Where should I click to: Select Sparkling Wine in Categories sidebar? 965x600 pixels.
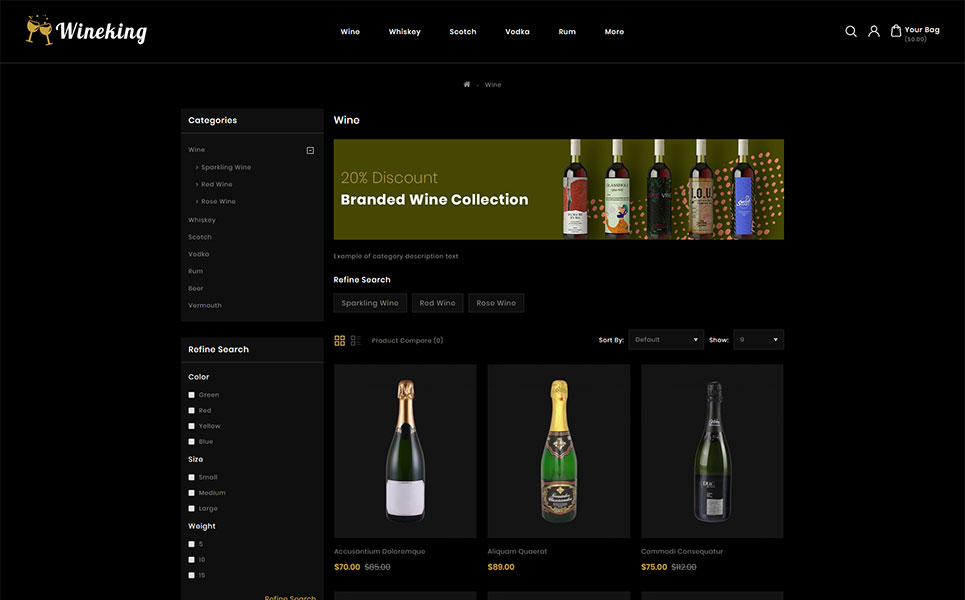tap(226, 167)
